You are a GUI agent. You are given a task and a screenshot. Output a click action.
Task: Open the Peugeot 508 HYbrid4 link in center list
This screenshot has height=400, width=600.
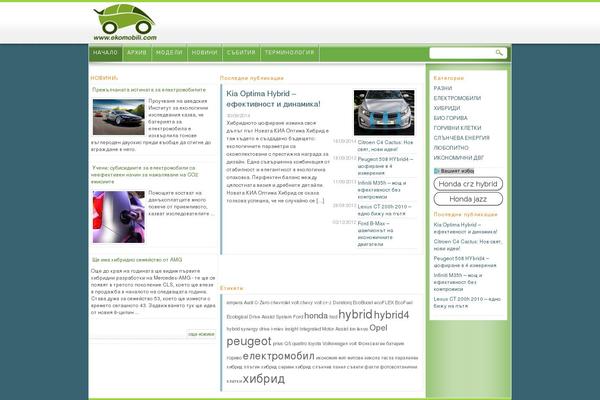click(385, 166)
